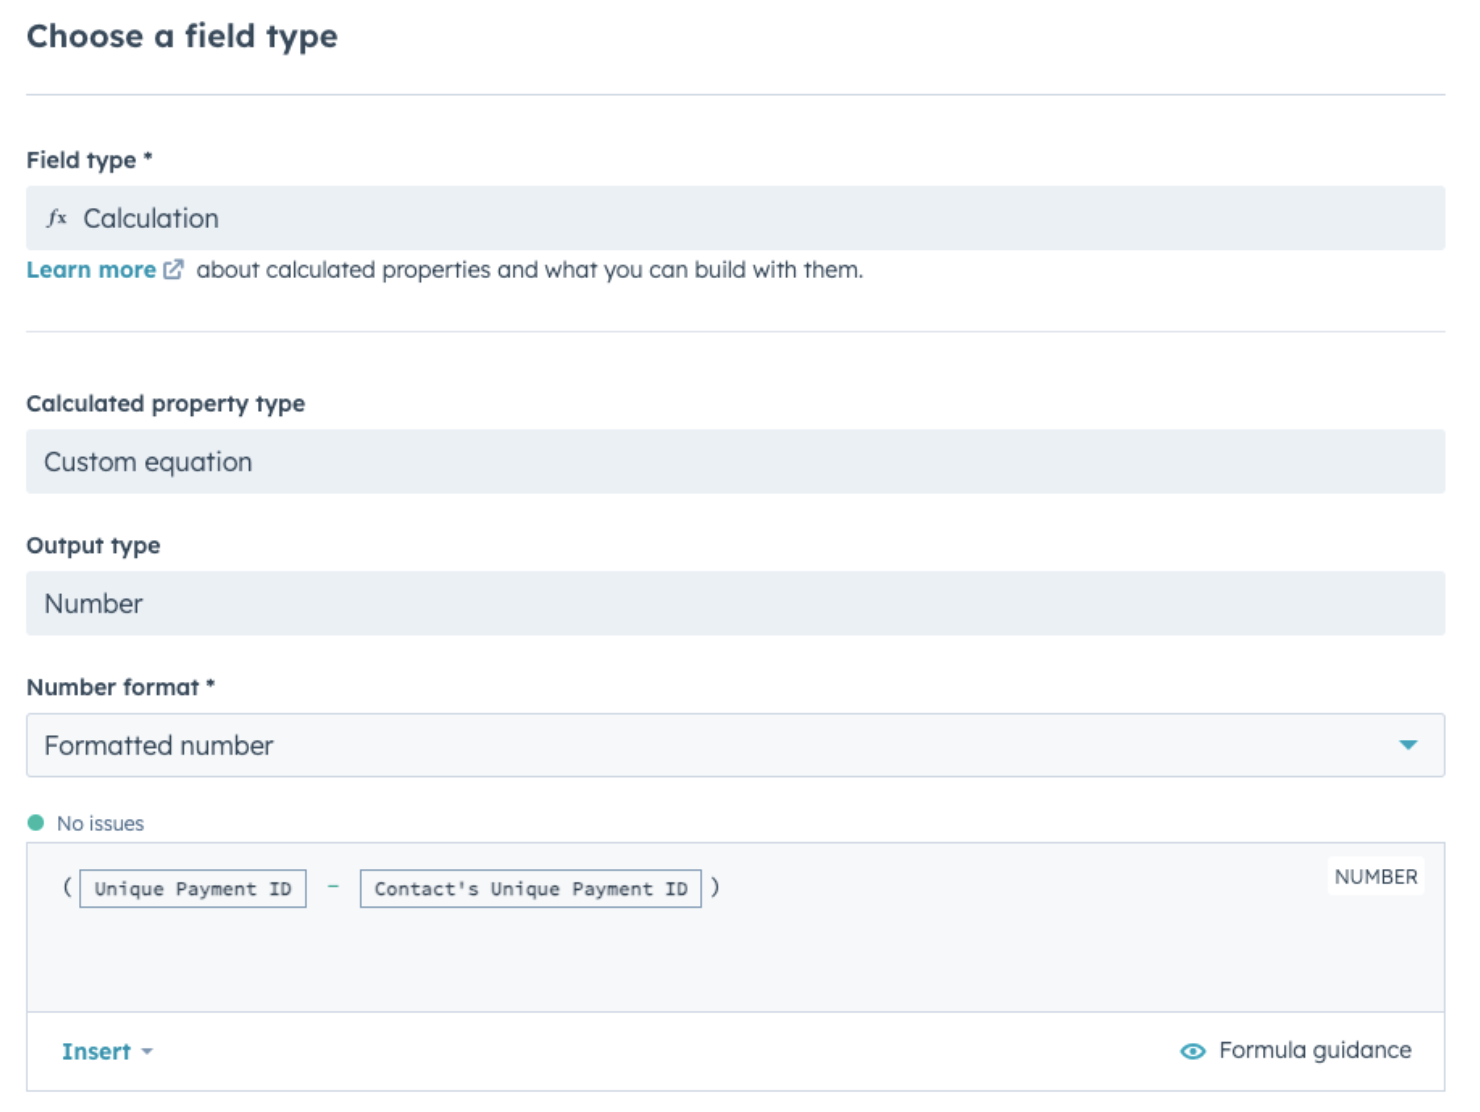Click the Number format dropdown arrow

(x=1408, y=745)
